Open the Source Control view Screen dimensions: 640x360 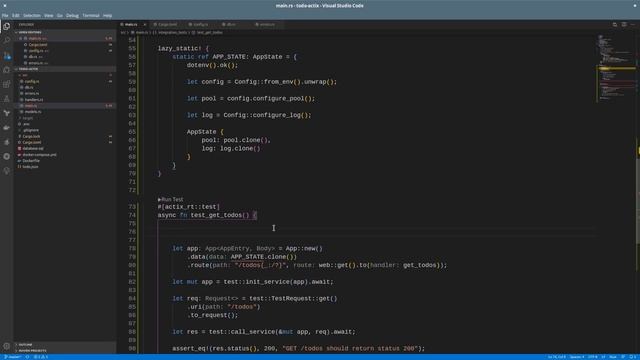(x=7, y=56)
